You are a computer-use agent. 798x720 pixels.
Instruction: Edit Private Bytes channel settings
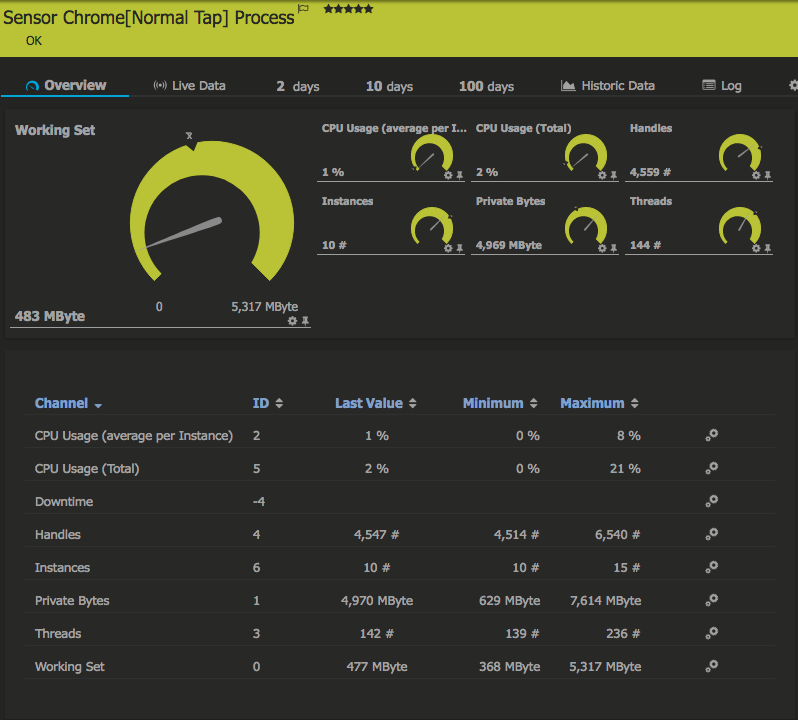coord(711,600)
